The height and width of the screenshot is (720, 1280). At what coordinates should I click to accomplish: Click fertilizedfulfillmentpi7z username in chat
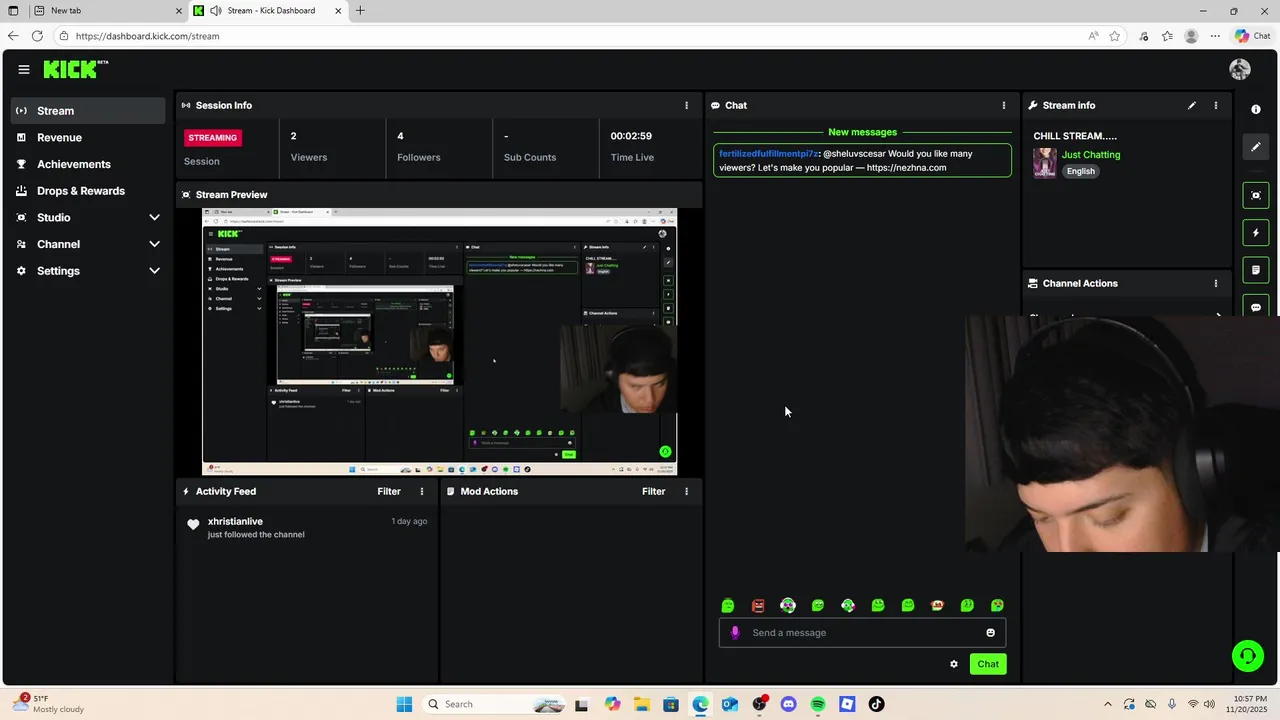point(768,154)
